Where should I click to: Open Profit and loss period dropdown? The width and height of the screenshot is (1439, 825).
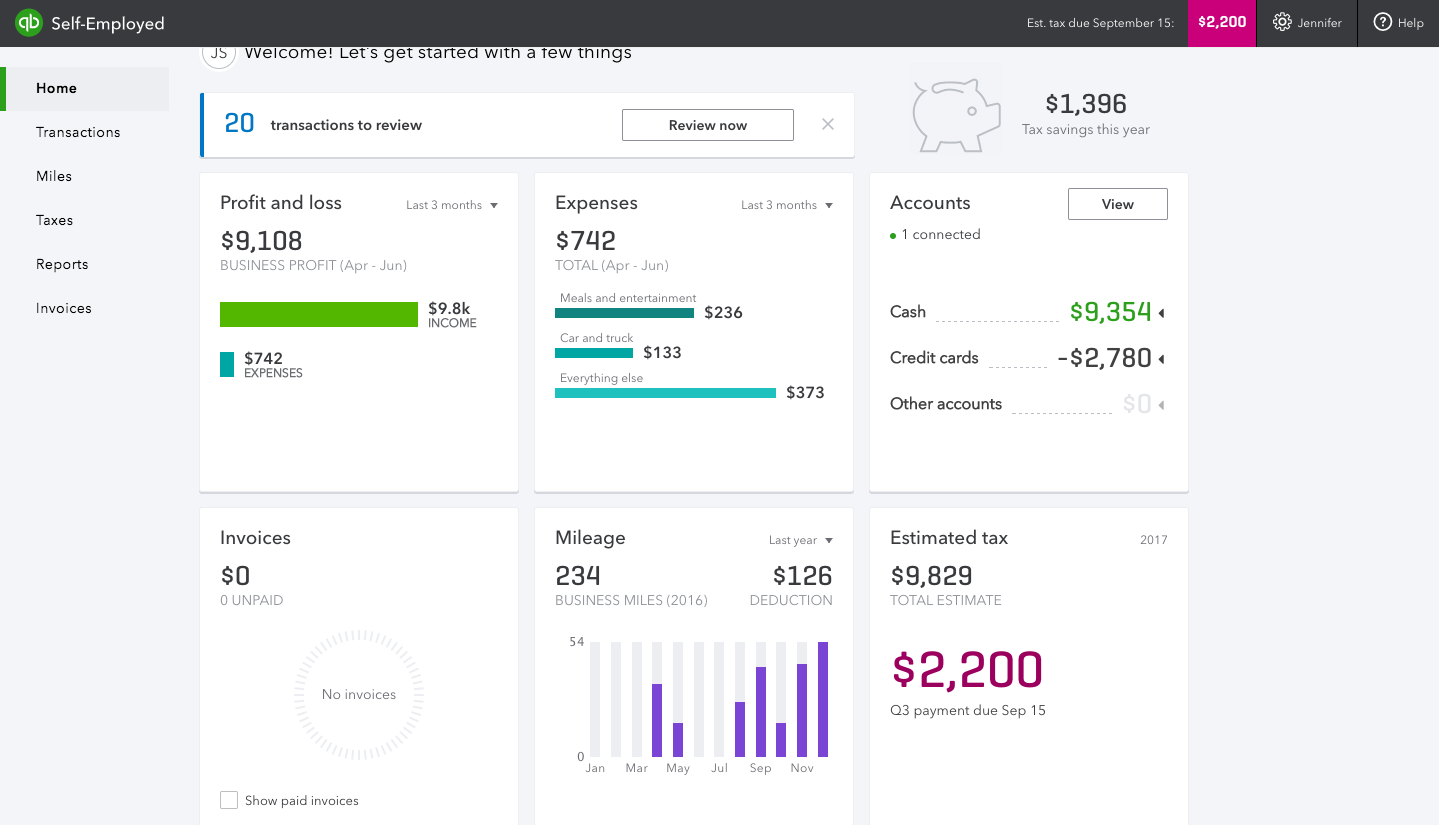tap(451, 205)
